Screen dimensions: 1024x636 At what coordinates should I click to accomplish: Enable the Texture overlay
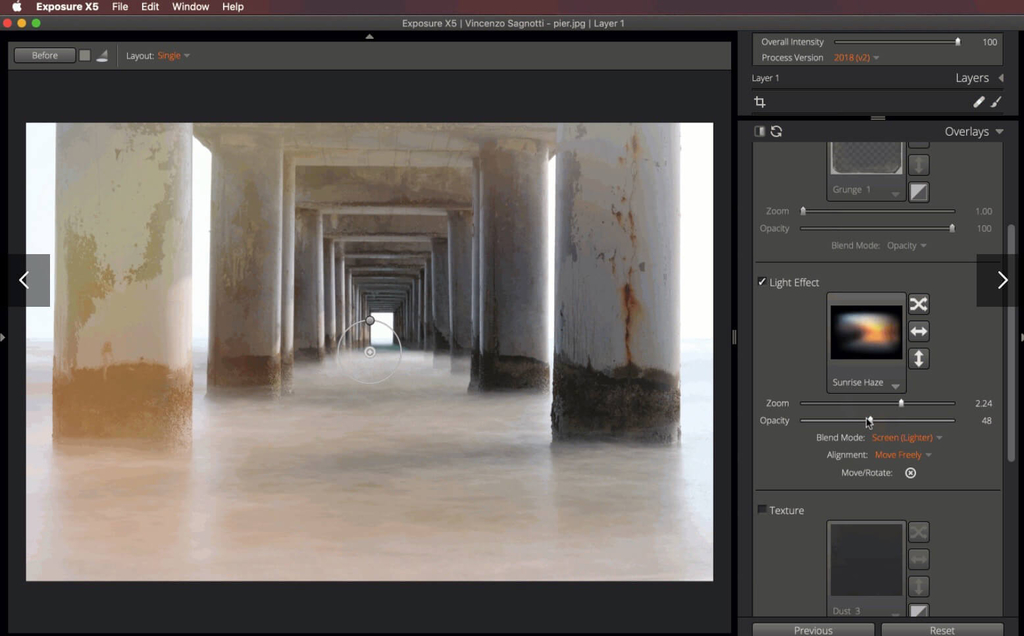(761, 509)
